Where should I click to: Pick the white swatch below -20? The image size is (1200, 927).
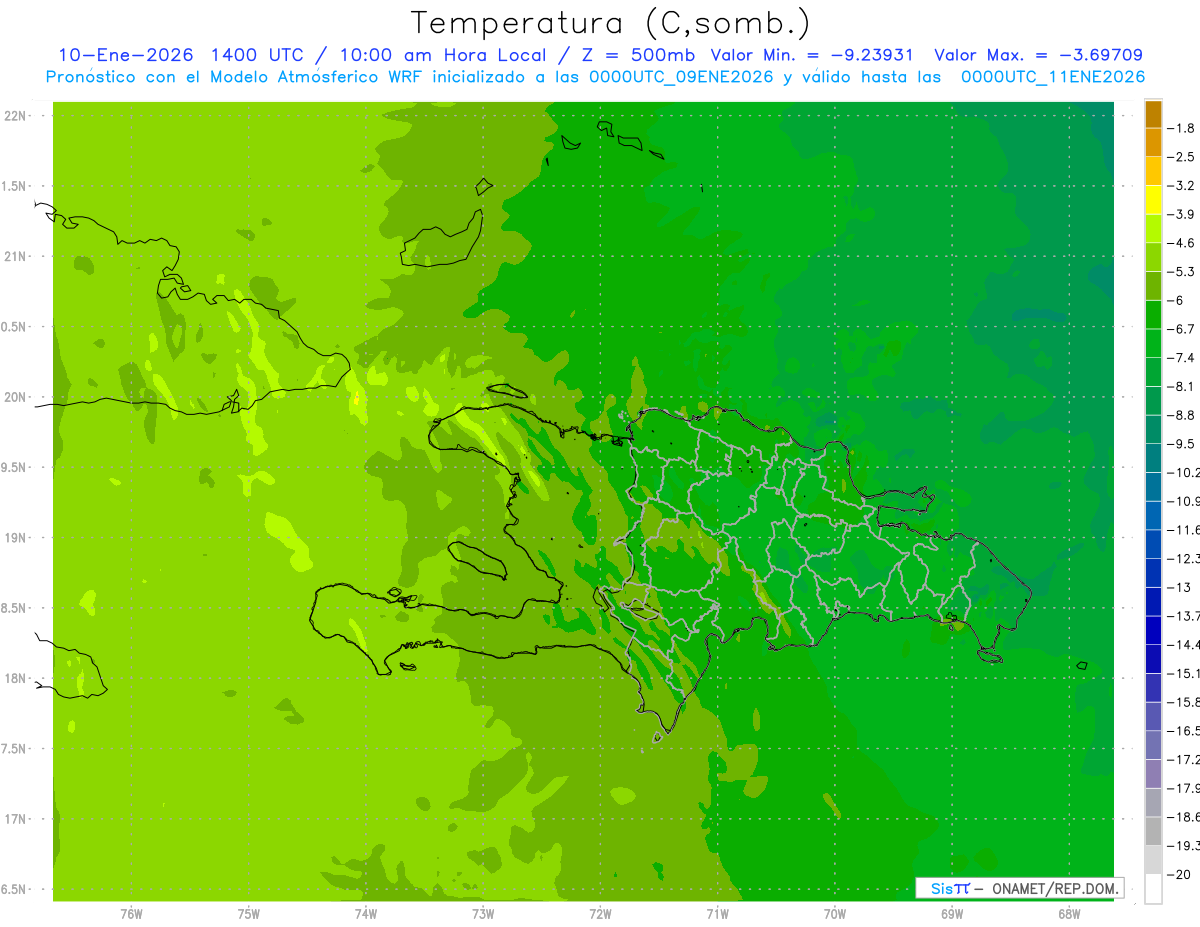coord(1153,888)
